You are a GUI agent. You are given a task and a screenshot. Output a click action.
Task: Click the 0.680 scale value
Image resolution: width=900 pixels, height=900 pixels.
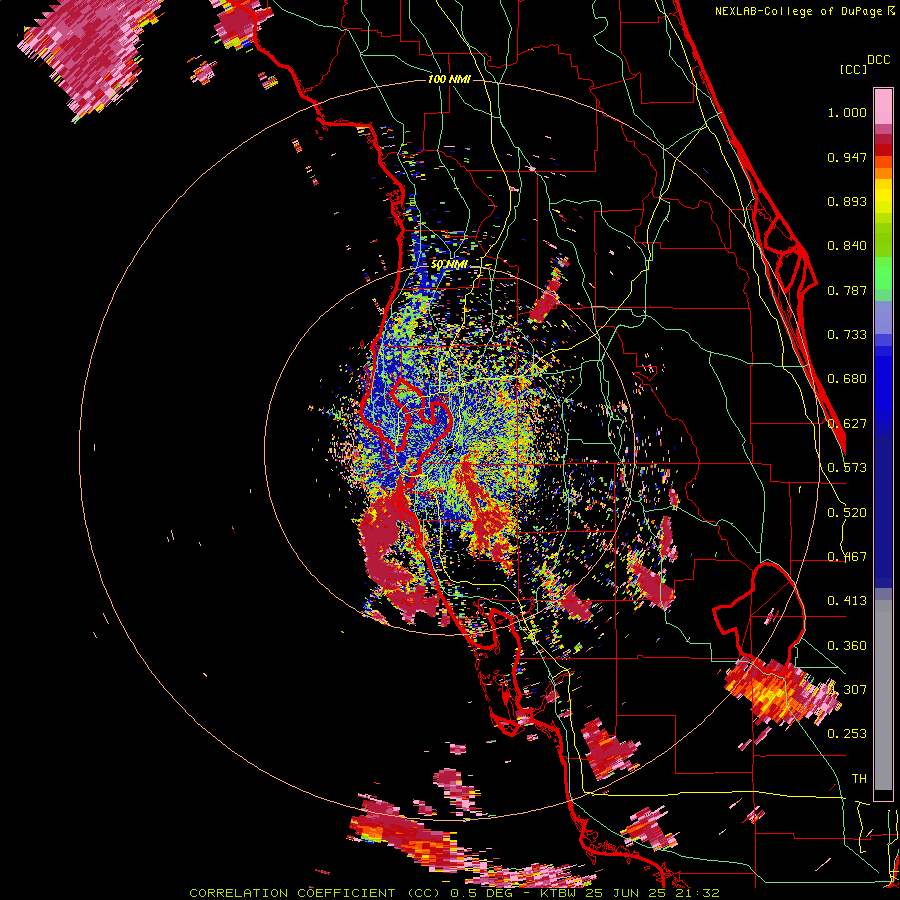[847, 379]
